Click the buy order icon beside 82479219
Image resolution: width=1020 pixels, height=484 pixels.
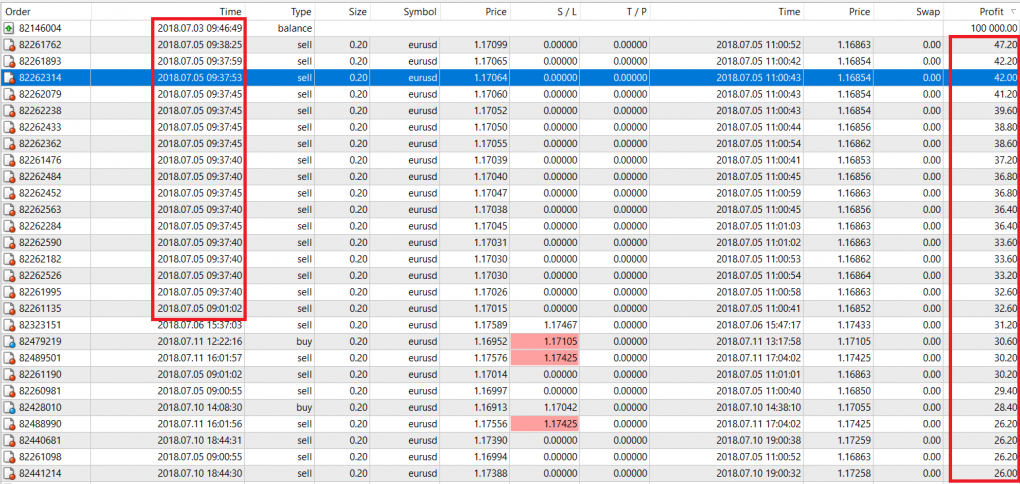click(x=8, y=341)
